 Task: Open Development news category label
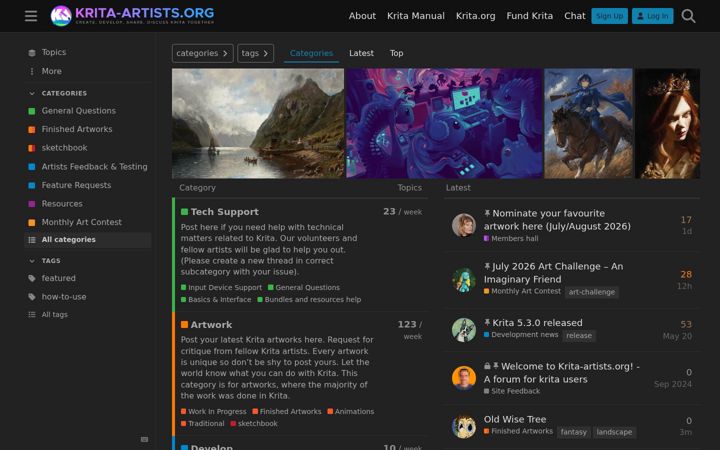[x=521, y=334]
